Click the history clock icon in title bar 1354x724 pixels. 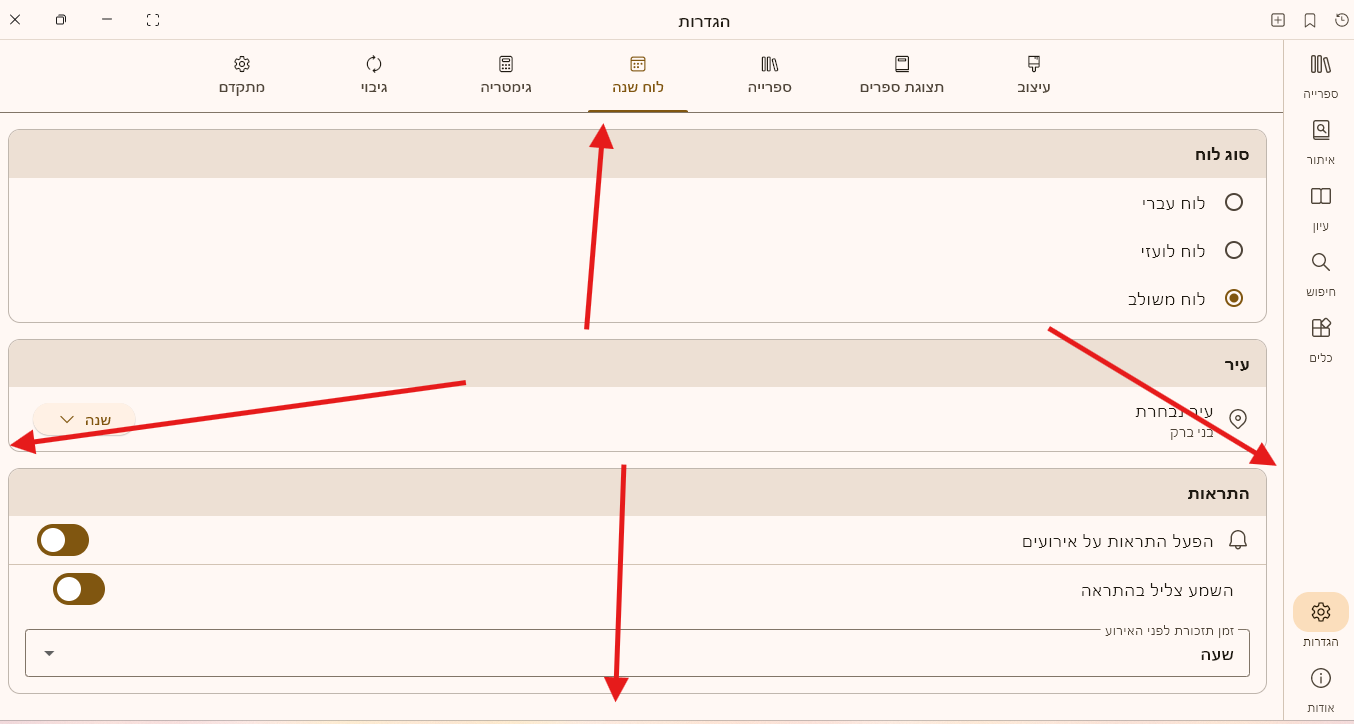coord(1342,20)
